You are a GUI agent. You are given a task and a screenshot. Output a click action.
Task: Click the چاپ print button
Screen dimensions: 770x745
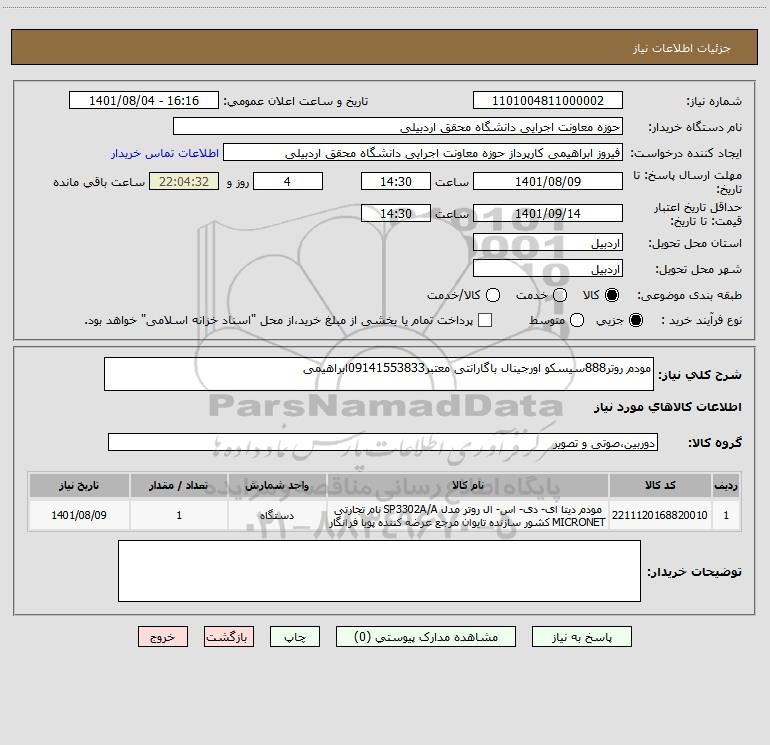click(295, 637)
